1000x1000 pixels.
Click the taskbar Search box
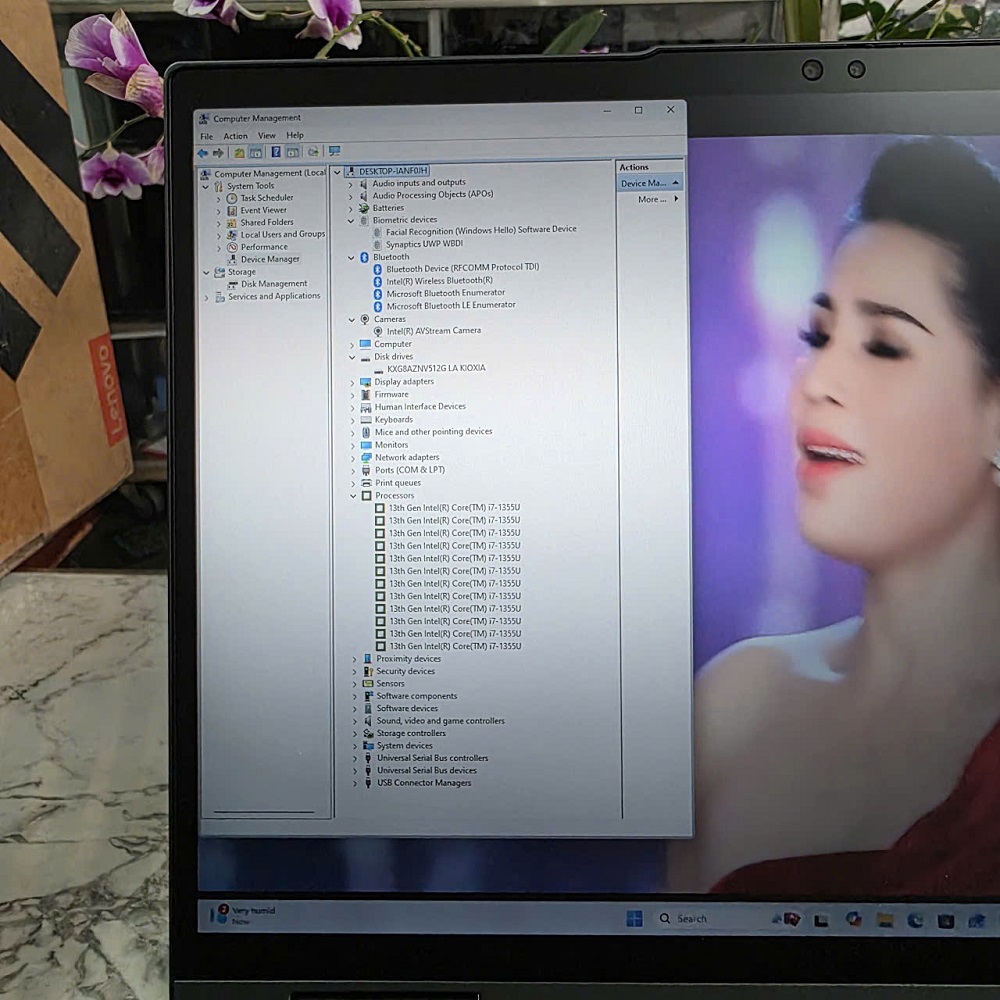[x=690, y=918]
